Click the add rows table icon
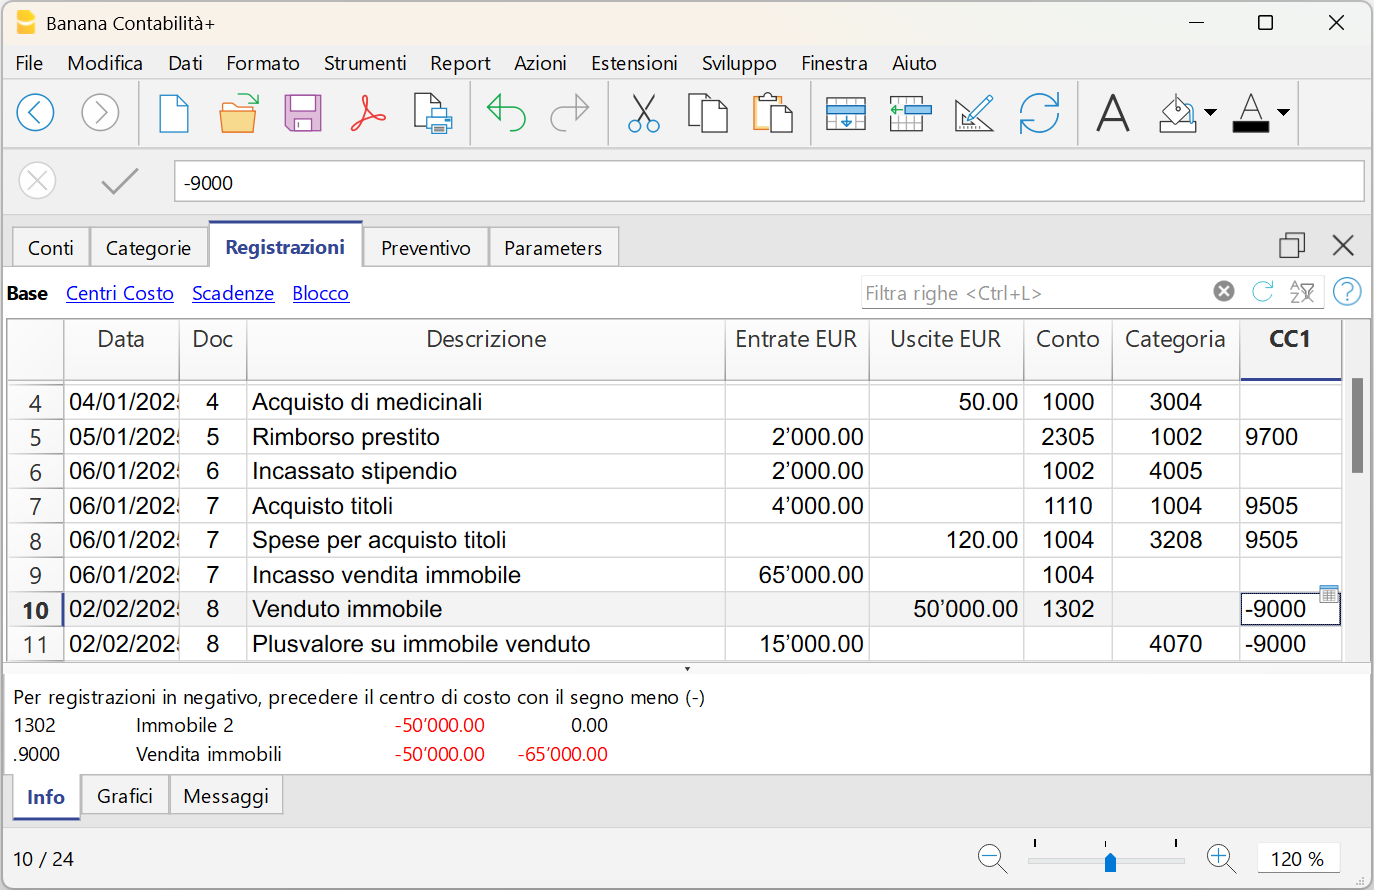Image resolution: width=1374 pixels, height=890 pixels. [x=846, y=113]
